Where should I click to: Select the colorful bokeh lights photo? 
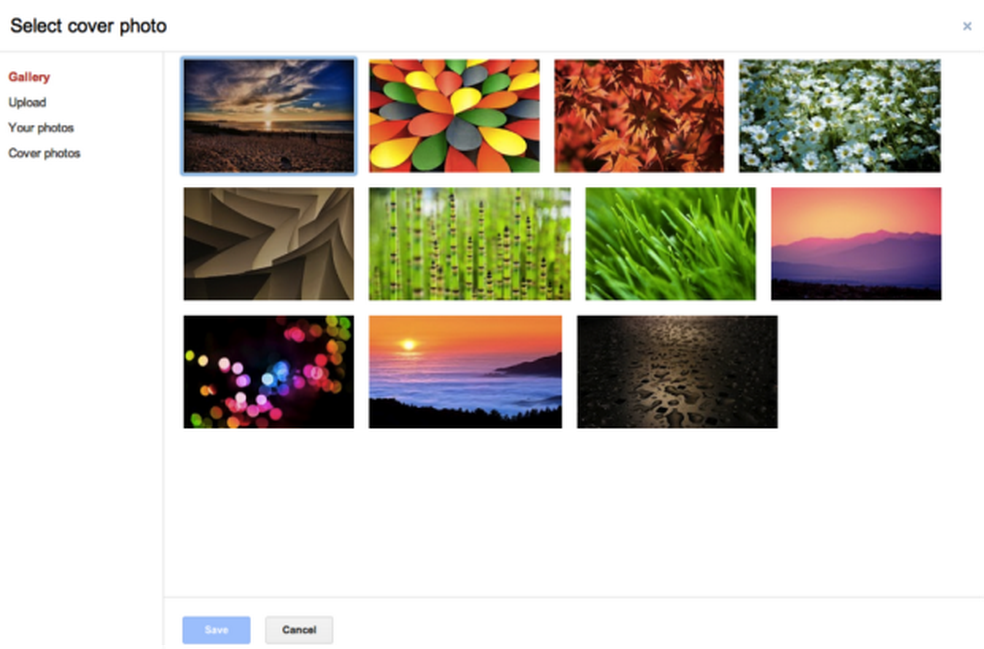(x=269, y=372)
